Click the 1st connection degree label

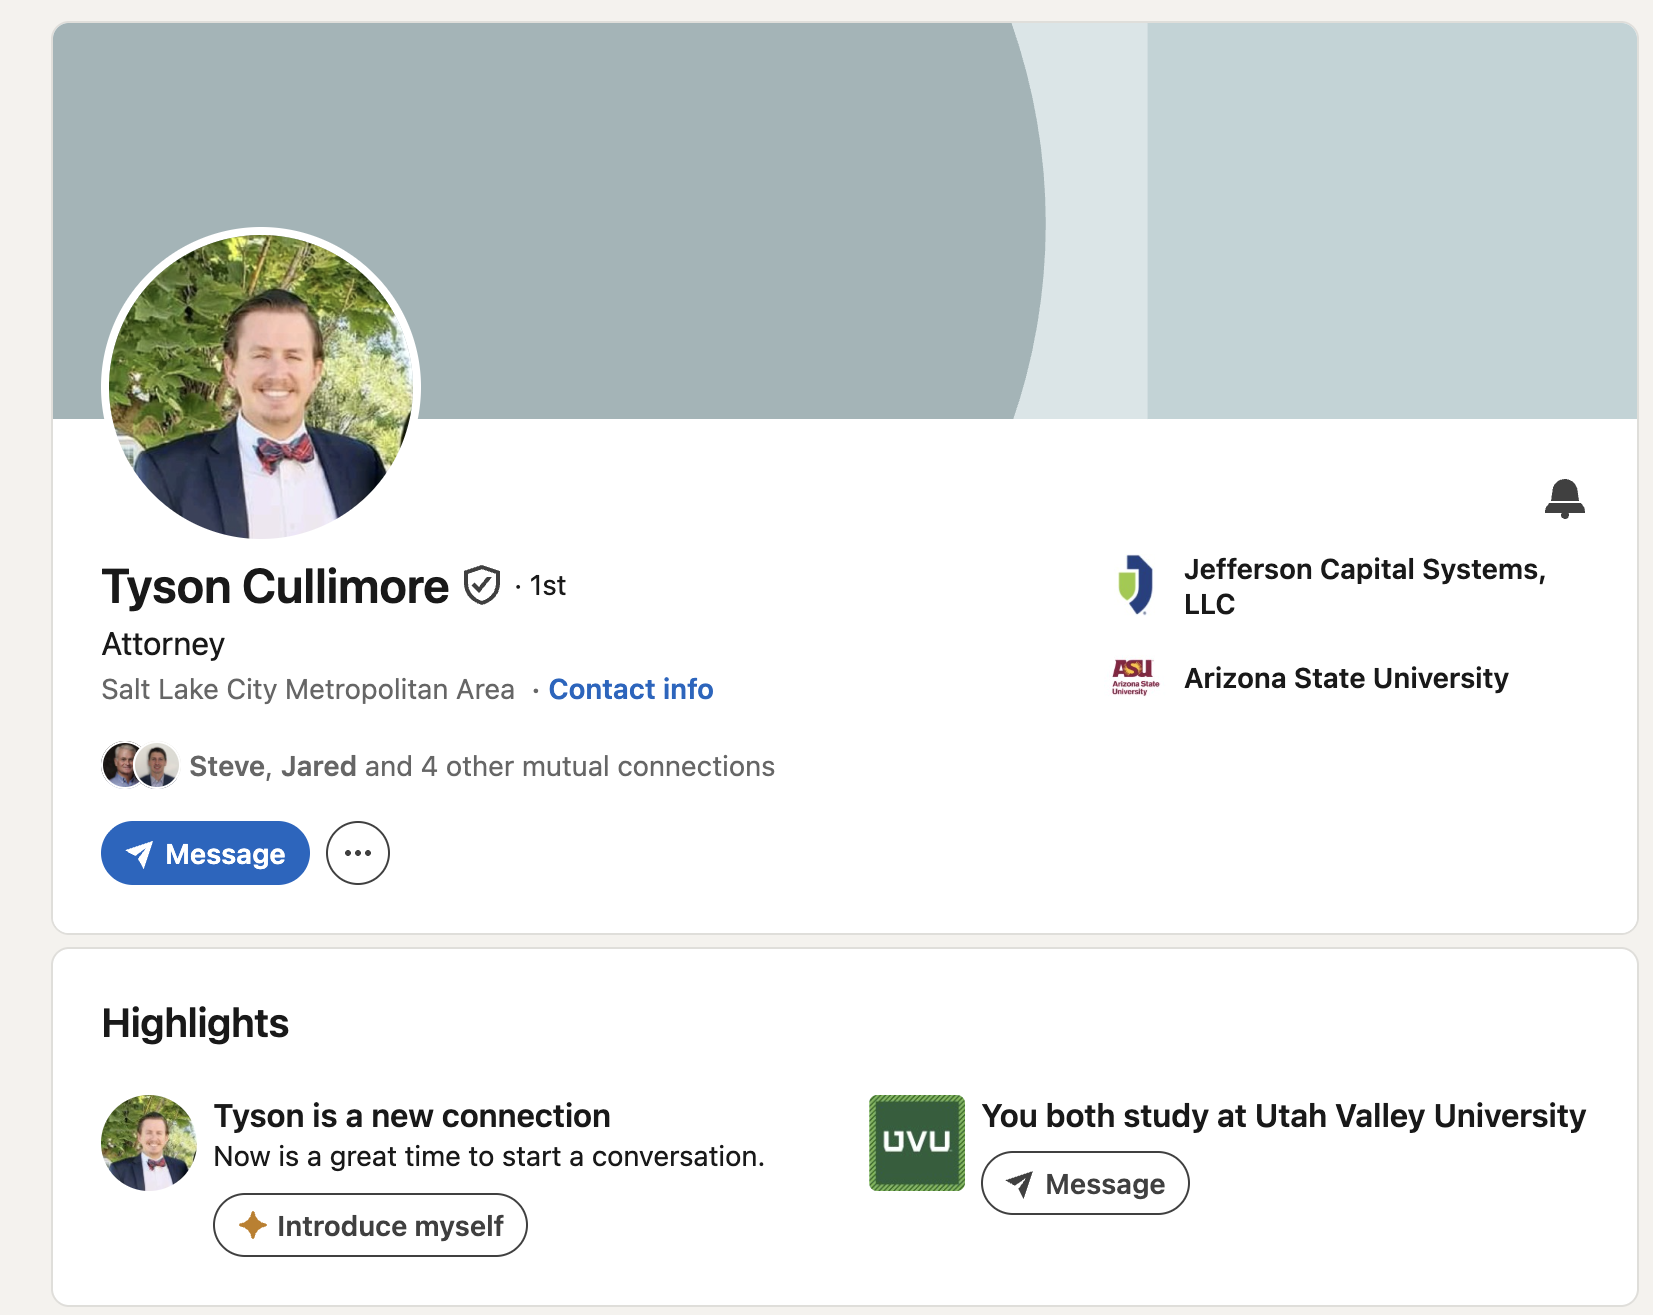548,586
